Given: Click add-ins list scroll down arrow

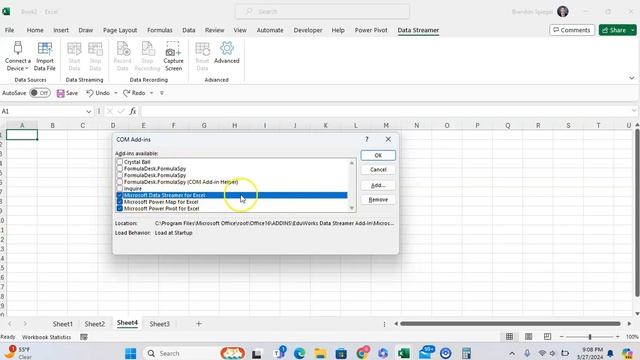Looking at the screenshot, I should point(352,208).
